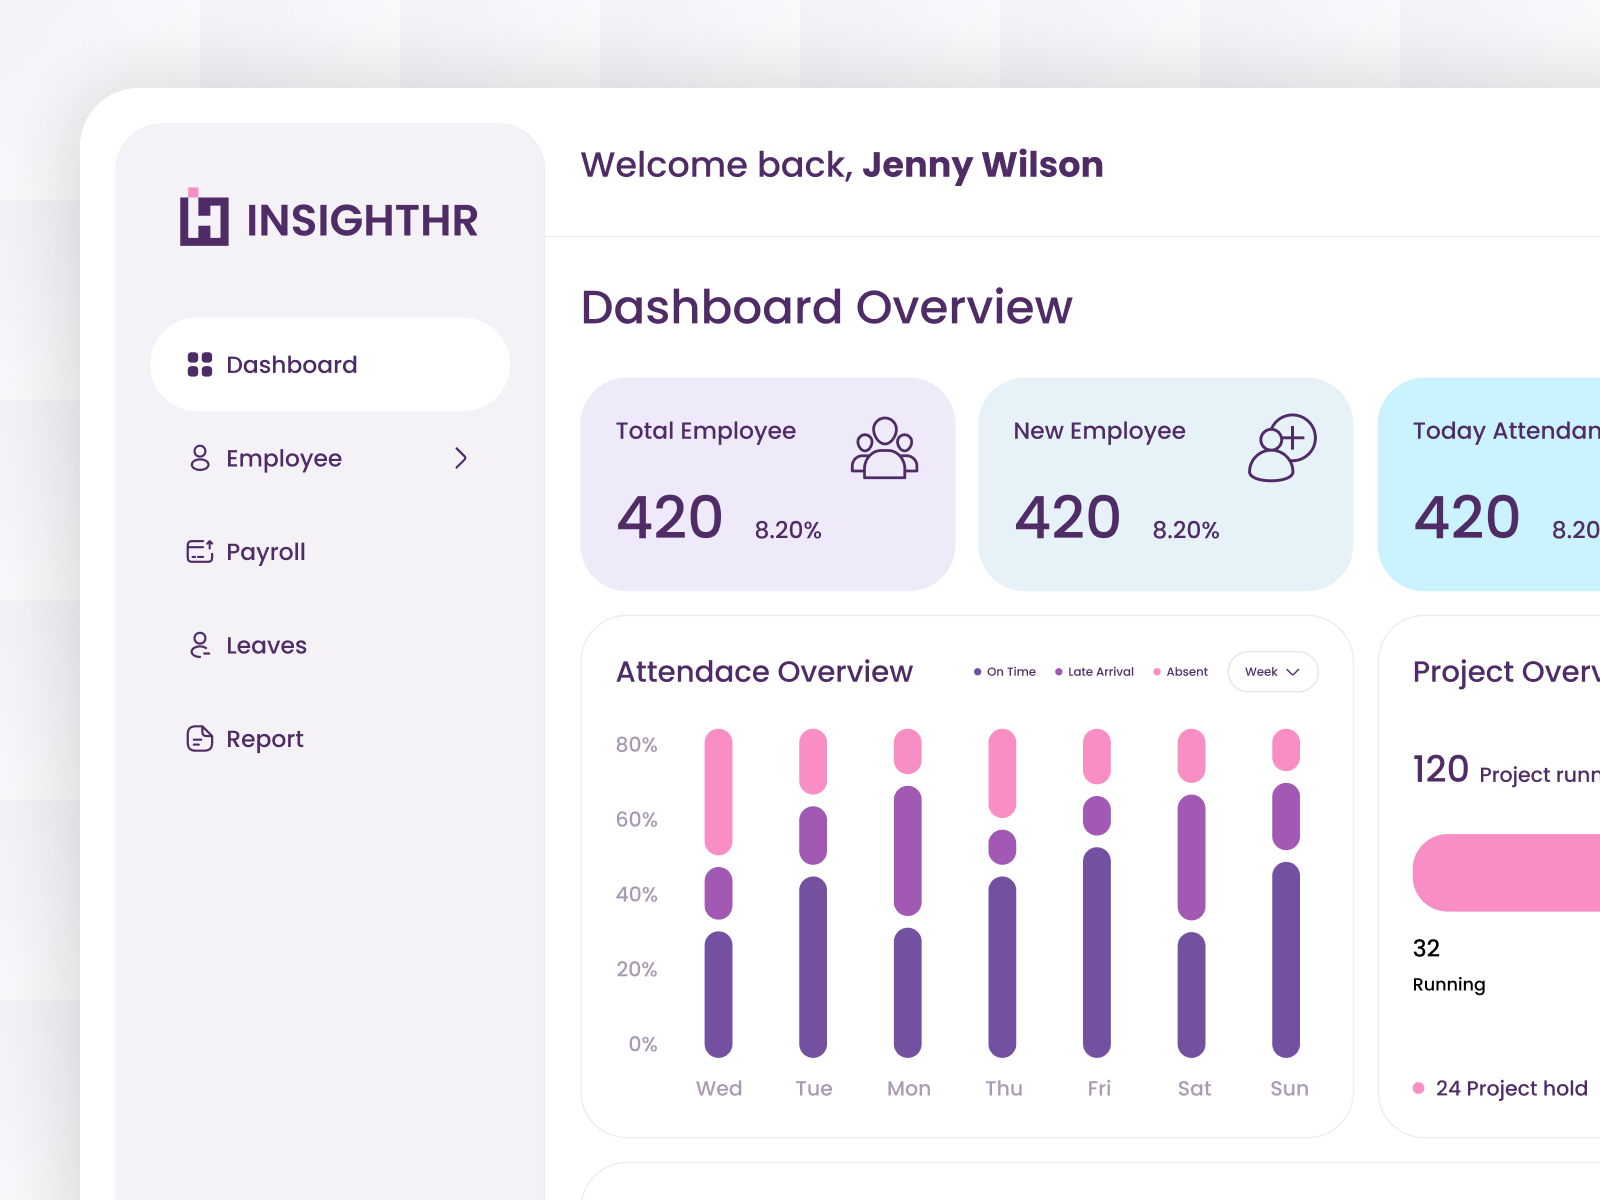Select the Wednesday bar in the attendance chart
The height and width of the screenshot is (1200, 1600).
tap(719, 890)
